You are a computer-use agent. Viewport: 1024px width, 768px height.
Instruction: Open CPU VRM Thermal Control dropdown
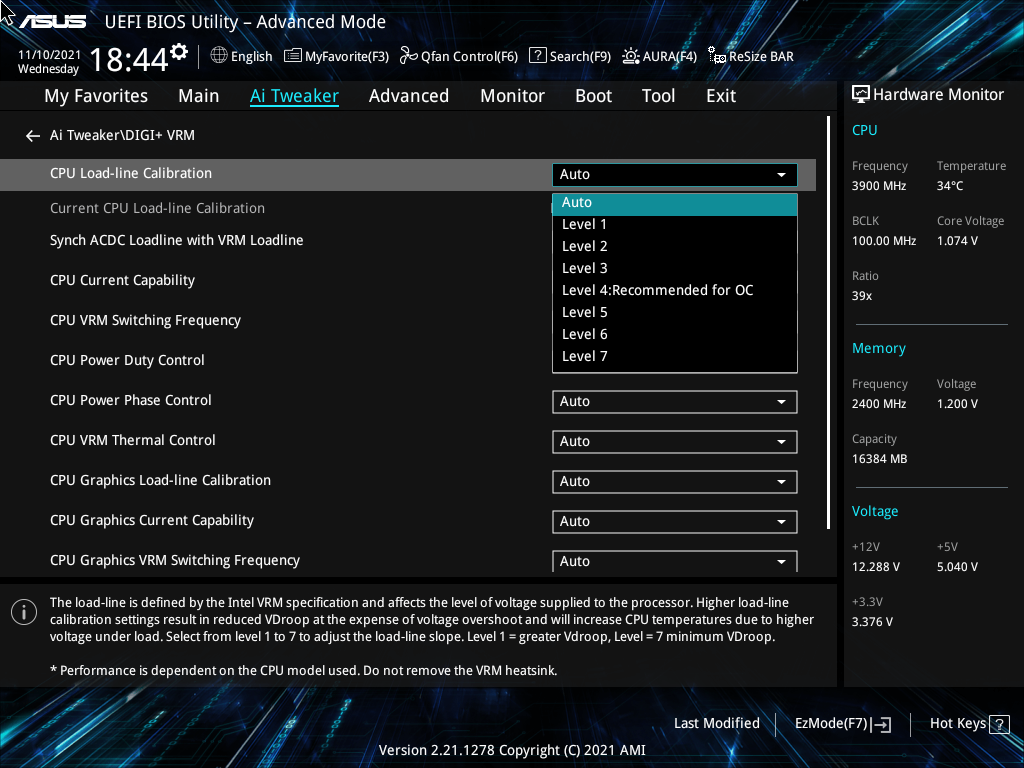click(675, 442)
